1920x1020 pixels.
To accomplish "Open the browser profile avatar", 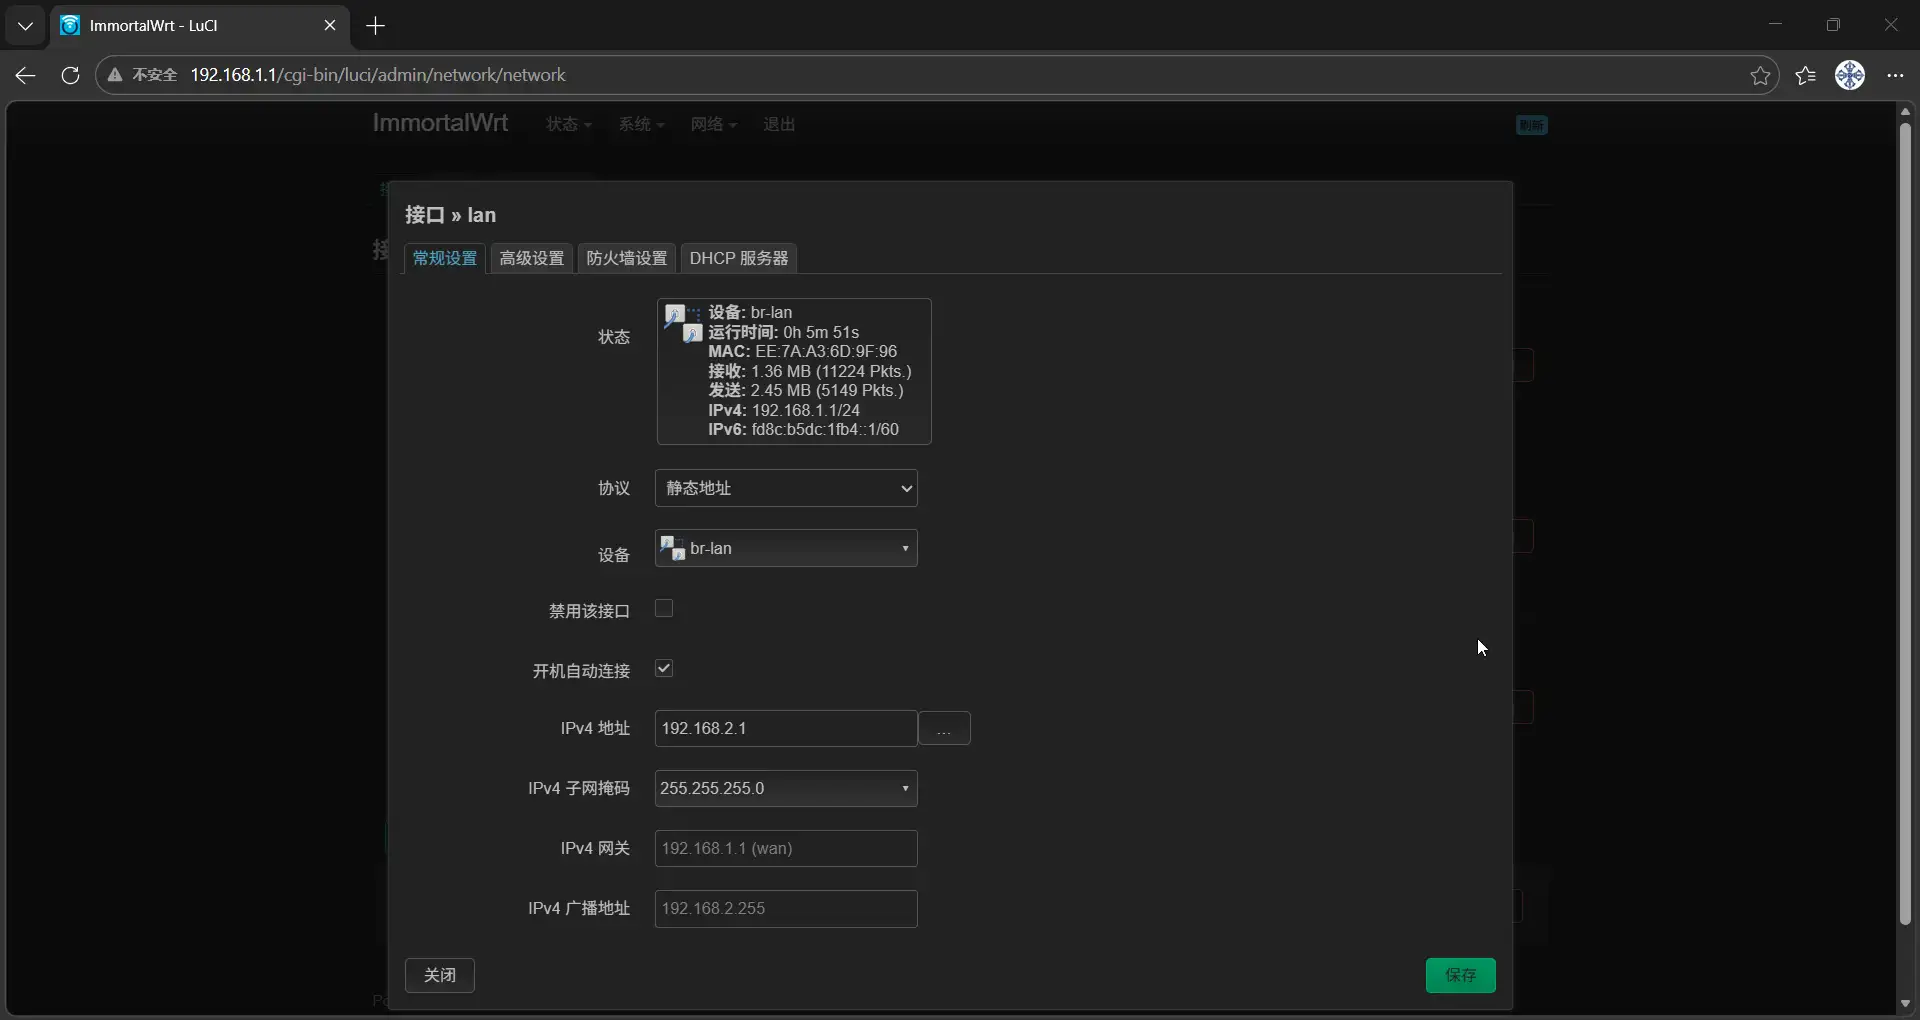I will tap(1849, 75).
